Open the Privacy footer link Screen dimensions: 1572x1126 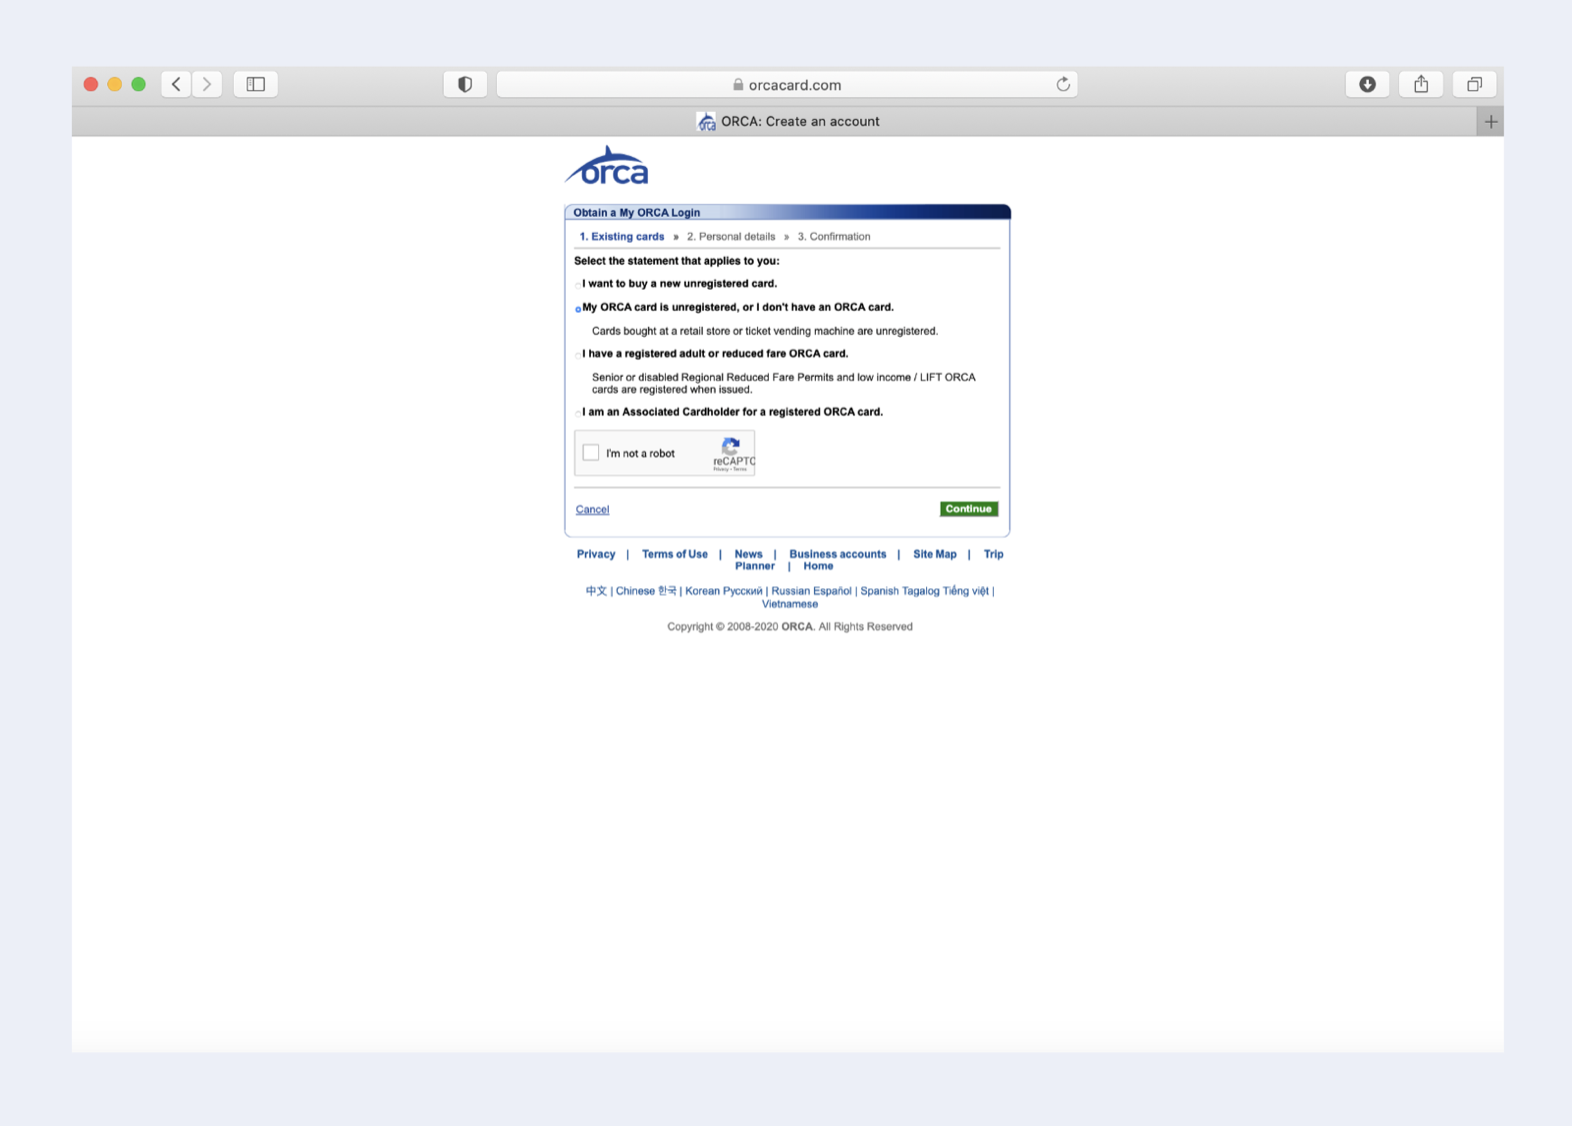596,554
